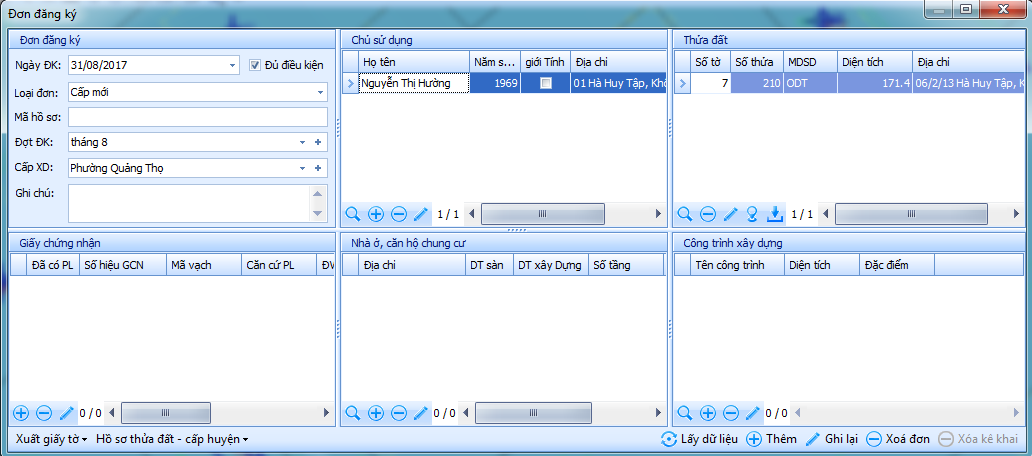Toggle the Đủ điều kiện checkbox
The width and height of the screenshot is (1032, 456).
(256, 65)
